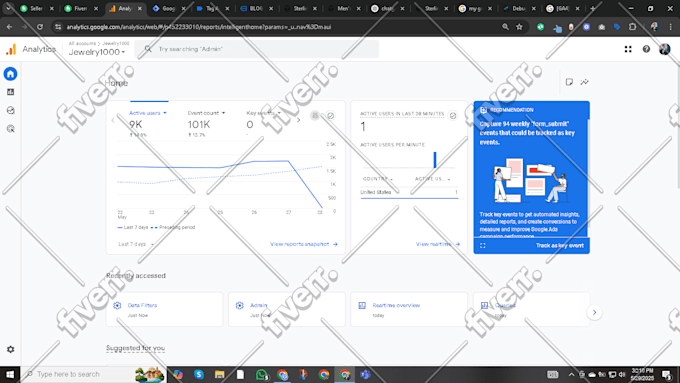Click the data quality check icon on Active users card
Viewport: 680px width, 383px height.
coord(330,116)
